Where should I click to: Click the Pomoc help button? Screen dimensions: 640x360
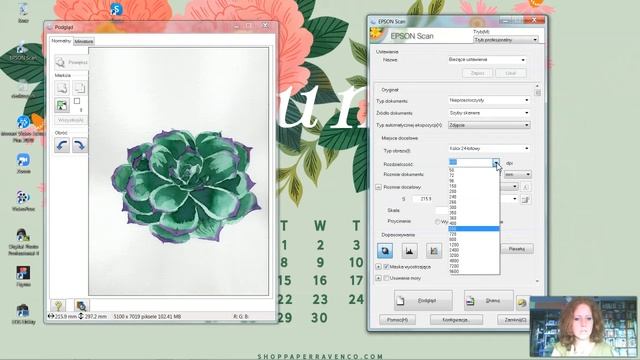[x=398, y=320]
